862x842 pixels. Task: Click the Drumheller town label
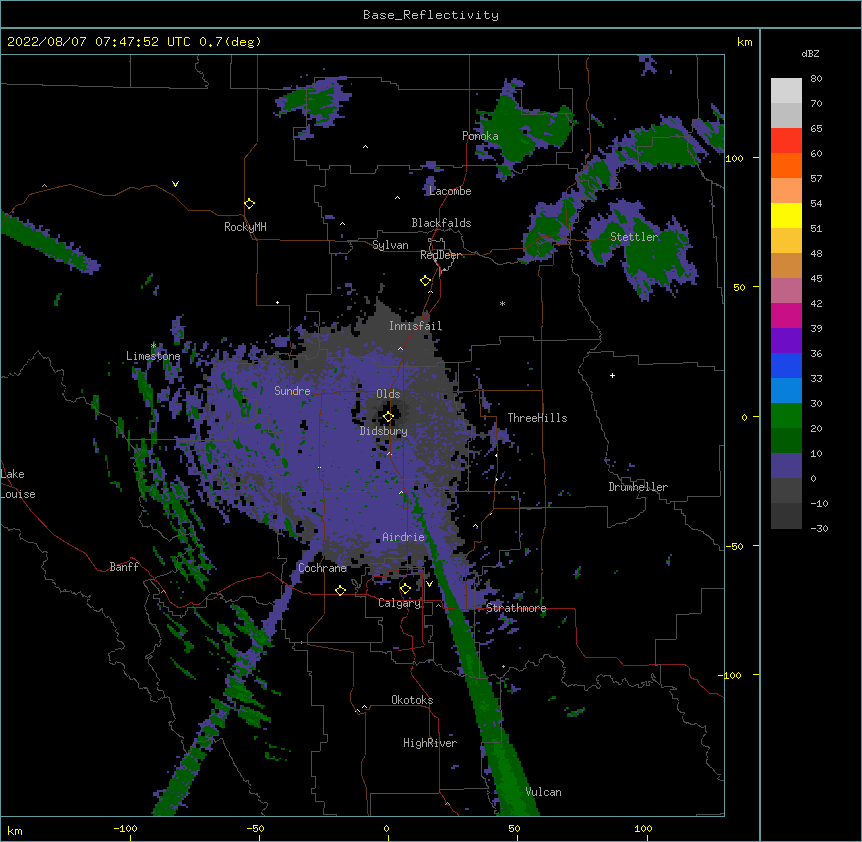coord(638,487)
